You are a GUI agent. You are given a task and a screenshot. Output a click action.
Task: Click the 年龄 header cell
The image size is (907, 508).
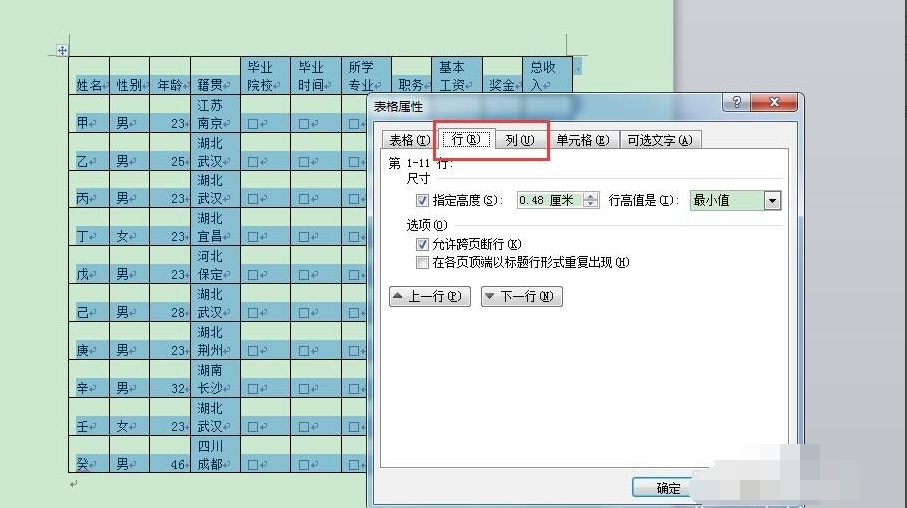click(x=170, y=75)
